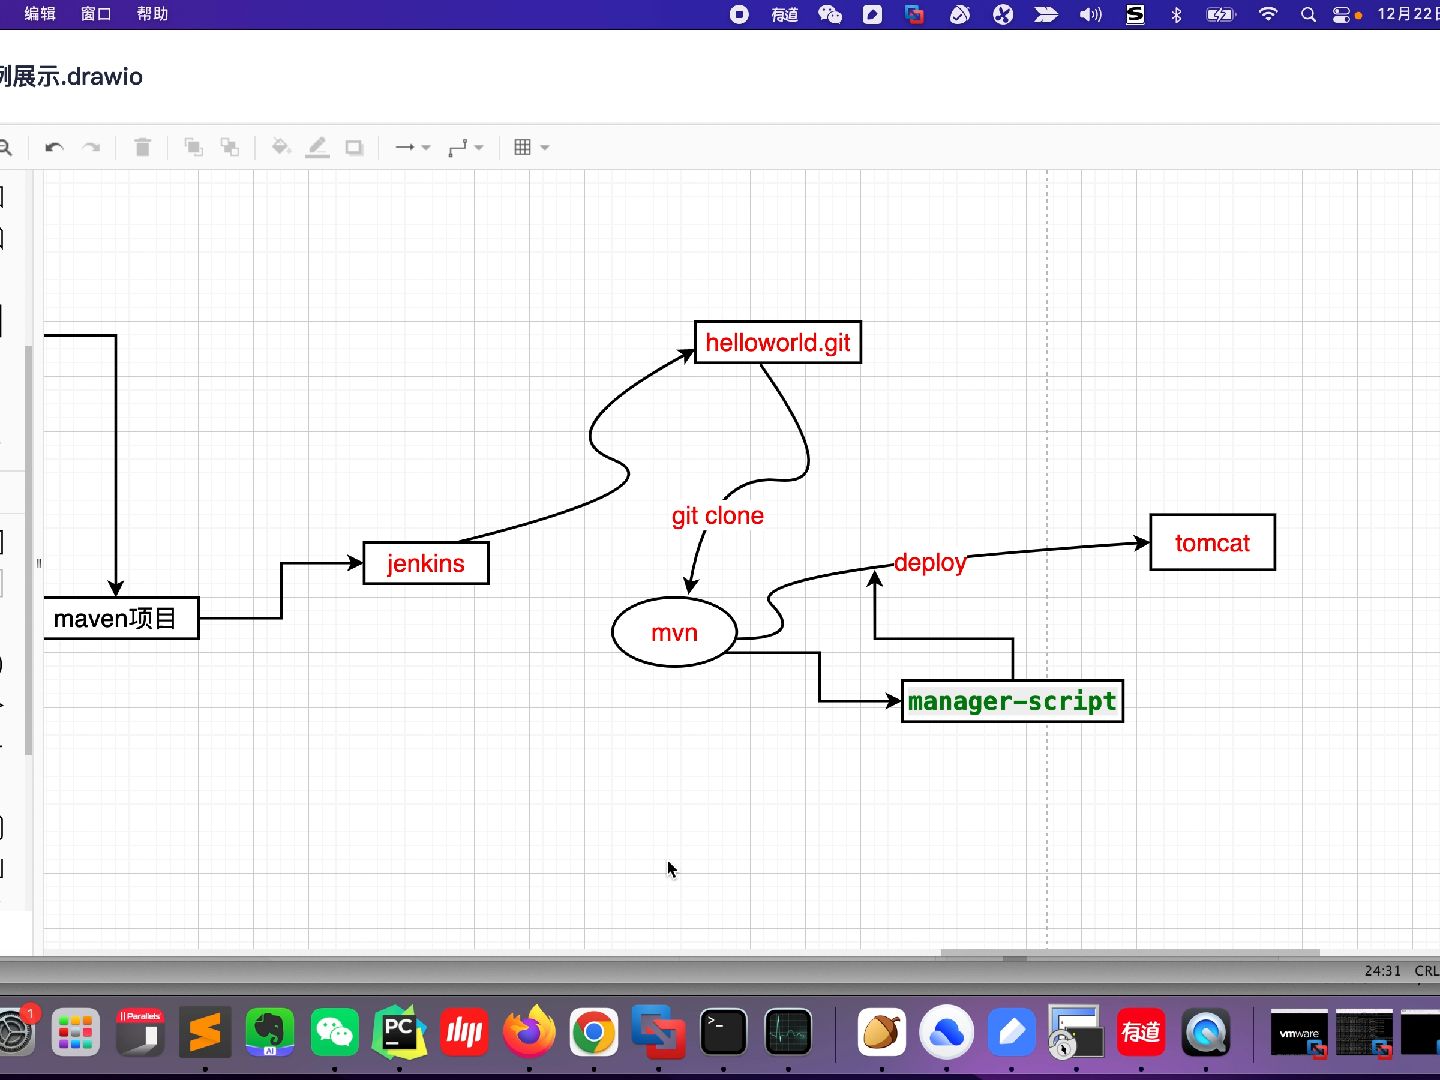Open the Line Color pencil tool

pyautogui.click(x=317, y=147)
